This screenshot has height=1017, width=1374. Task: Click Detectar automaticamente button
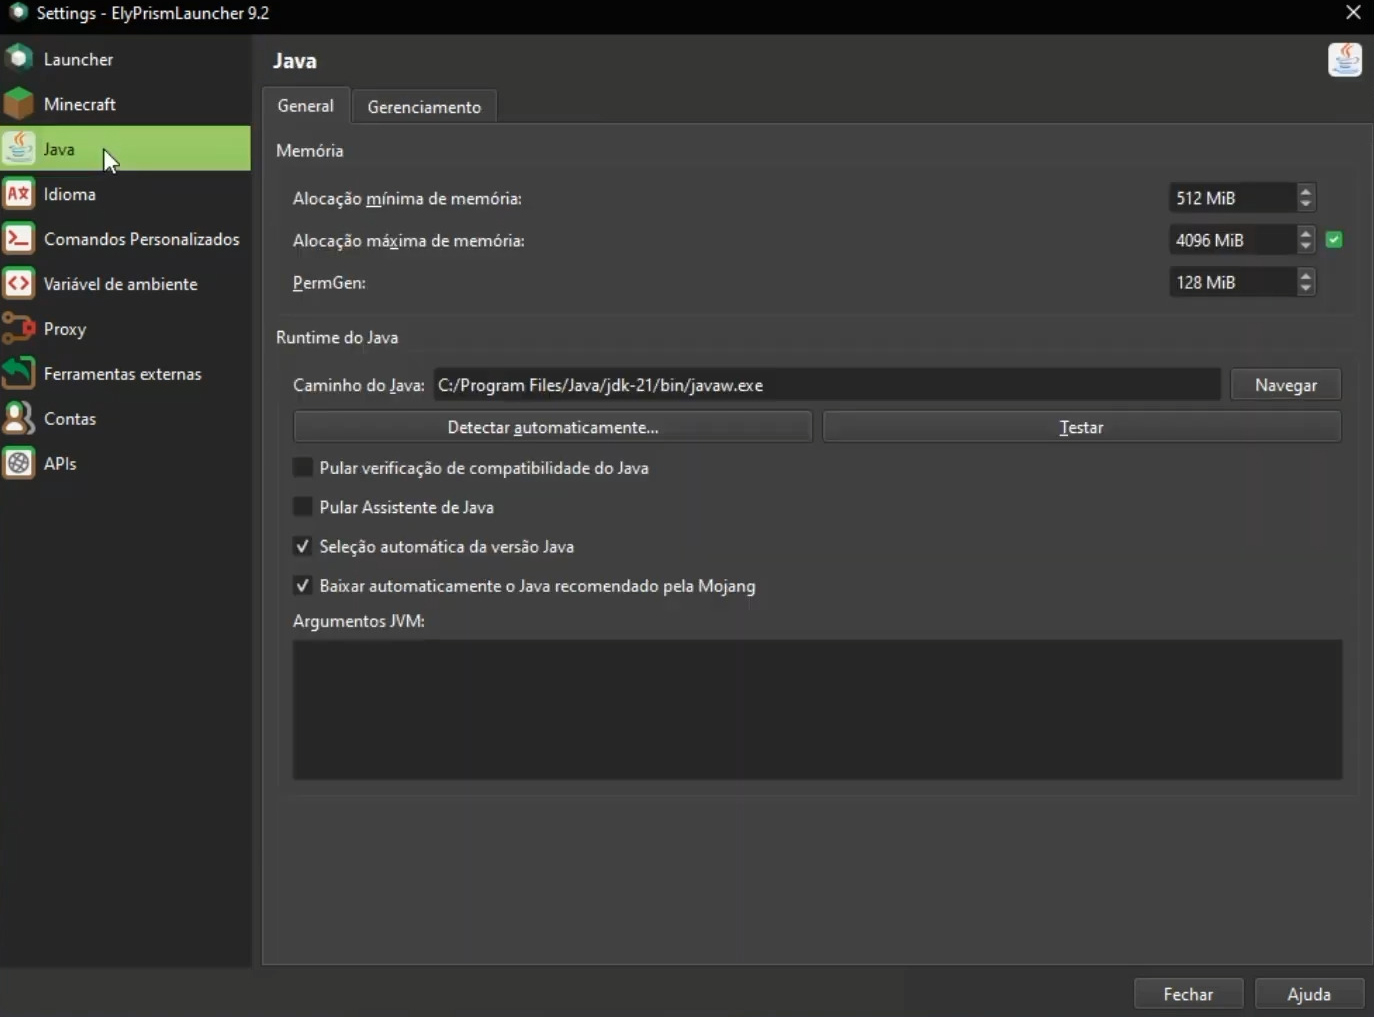pyautogui.click(x=553, y=427)
